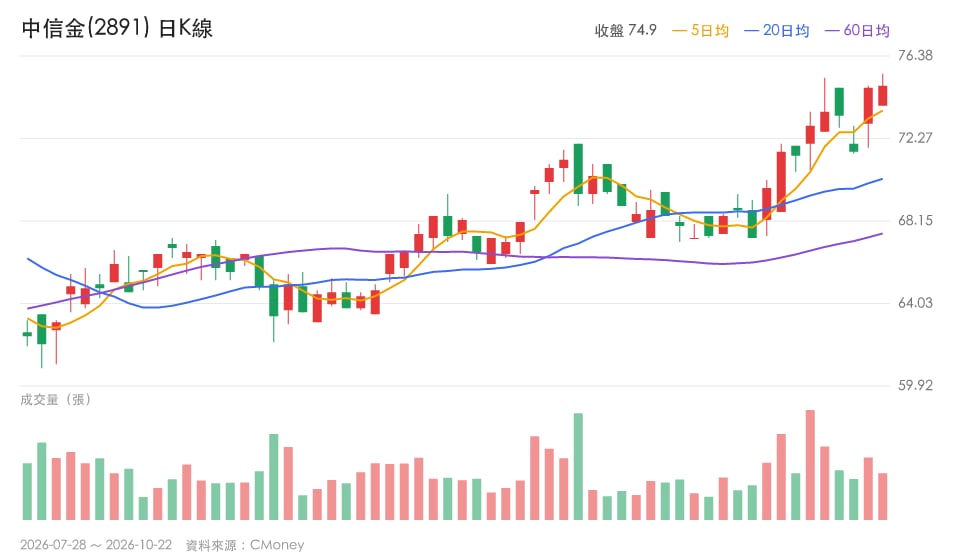Click the tallest red volume bar
The height and width of the screenshot is (560, 960).
tap(810, 465)
